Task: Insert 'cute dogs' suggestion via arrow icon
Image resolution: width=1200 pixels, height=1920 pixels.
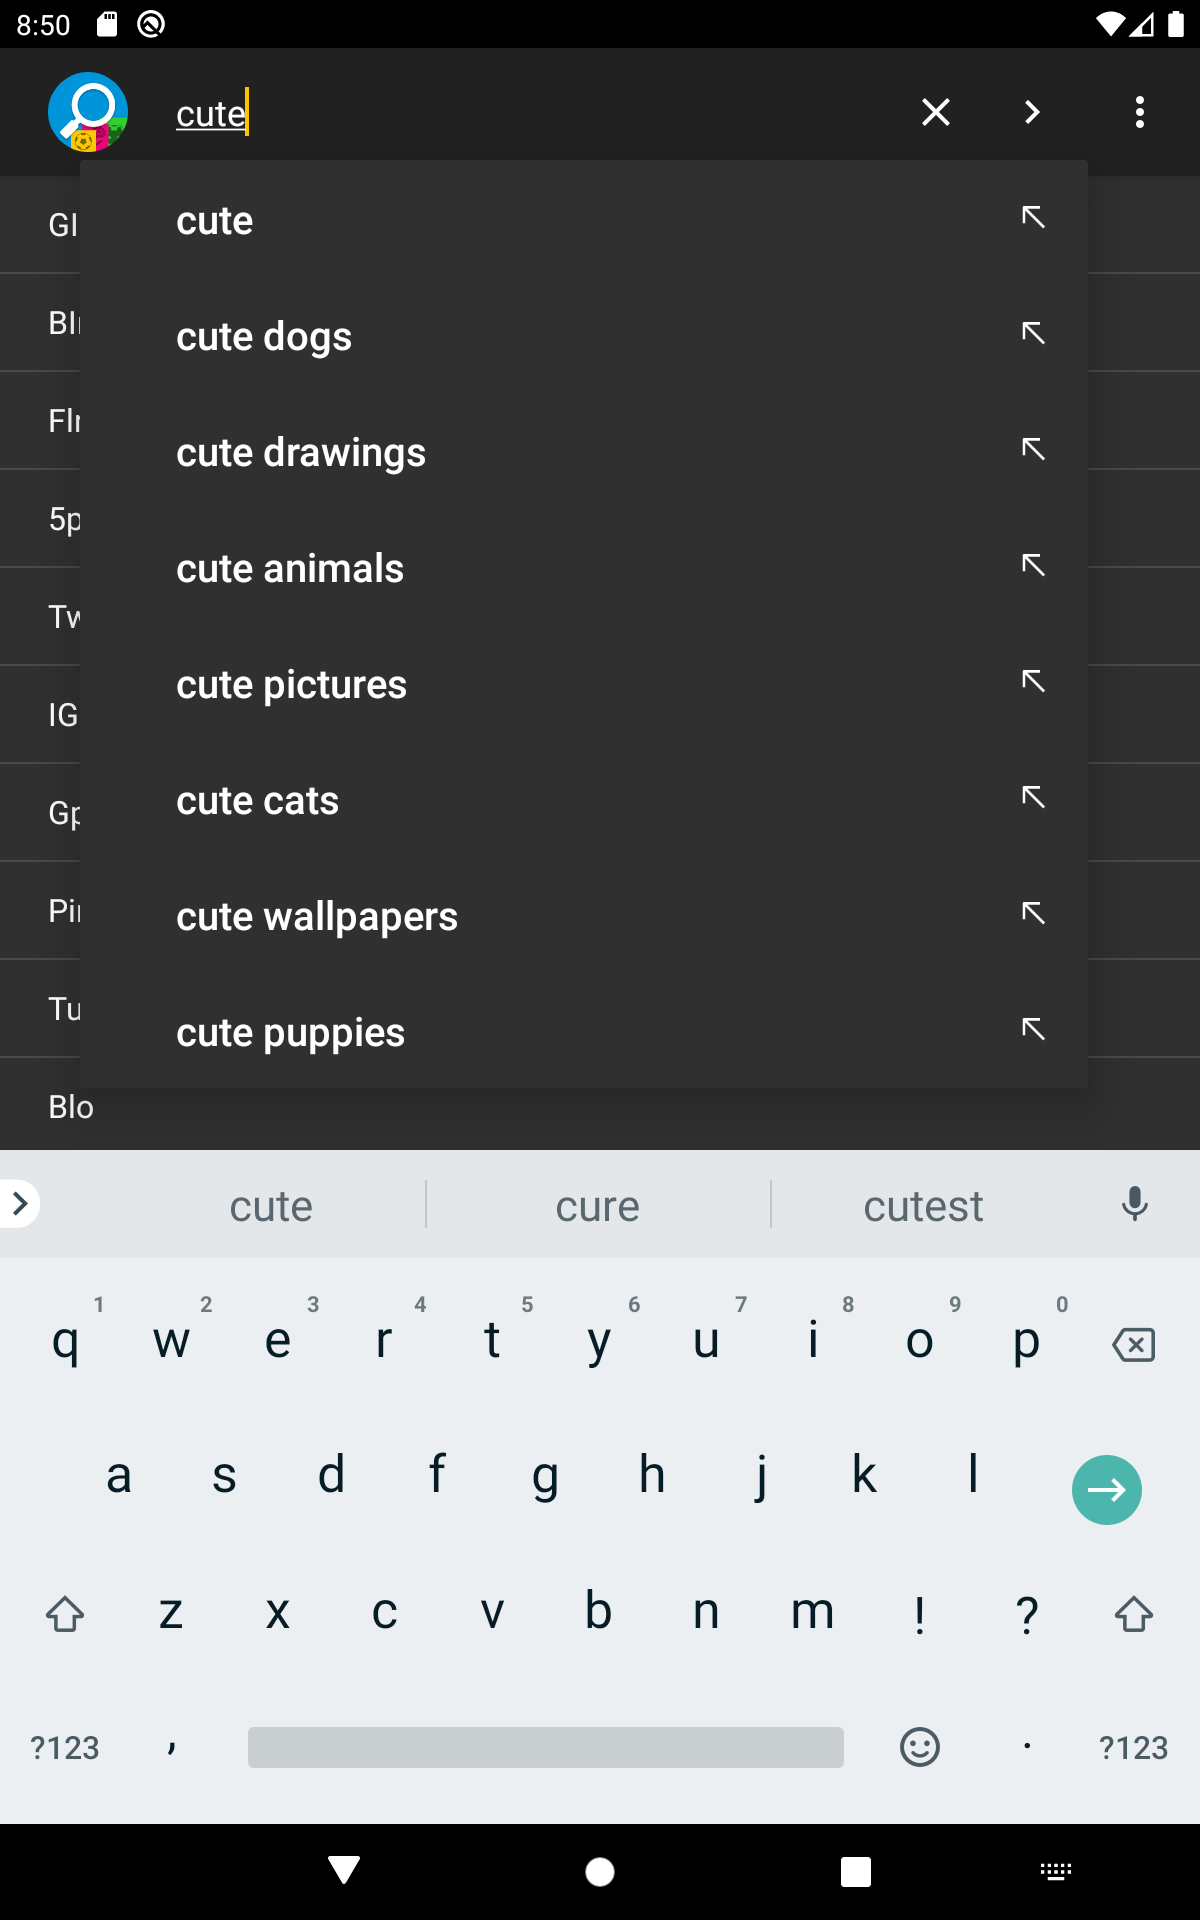Action: [x=1033, y=333]
